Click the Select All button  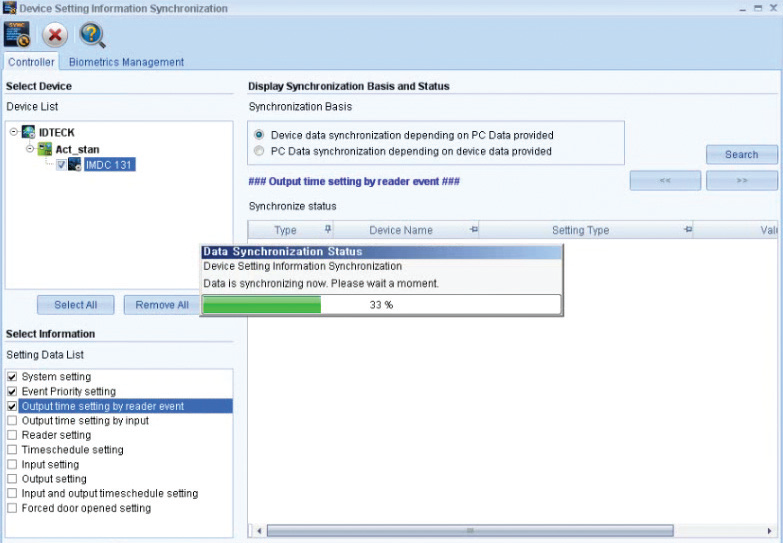[75, 305]
